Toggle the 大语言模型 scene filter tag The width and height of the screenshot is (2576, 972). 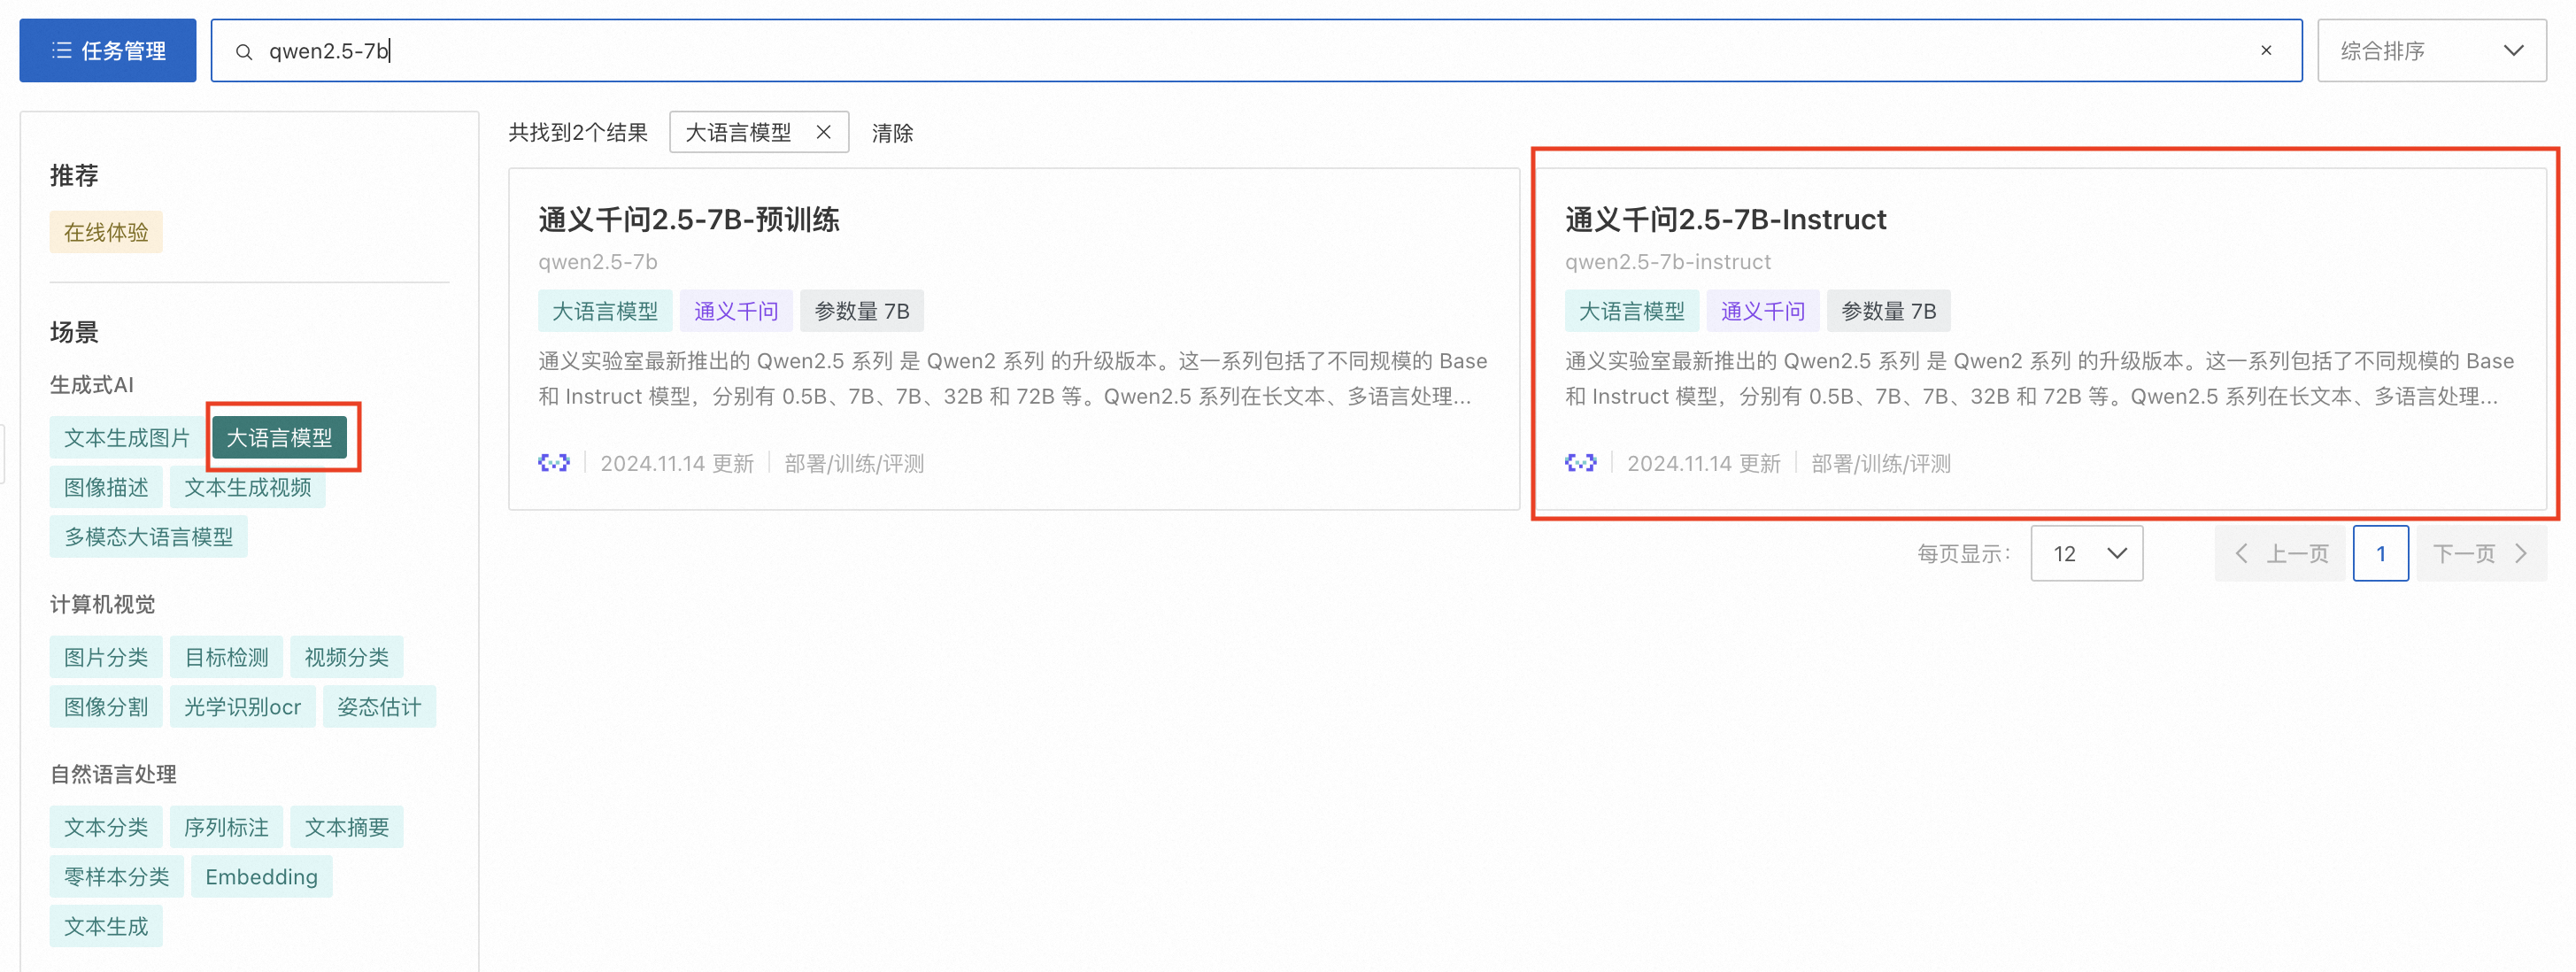tap(279, 437)
